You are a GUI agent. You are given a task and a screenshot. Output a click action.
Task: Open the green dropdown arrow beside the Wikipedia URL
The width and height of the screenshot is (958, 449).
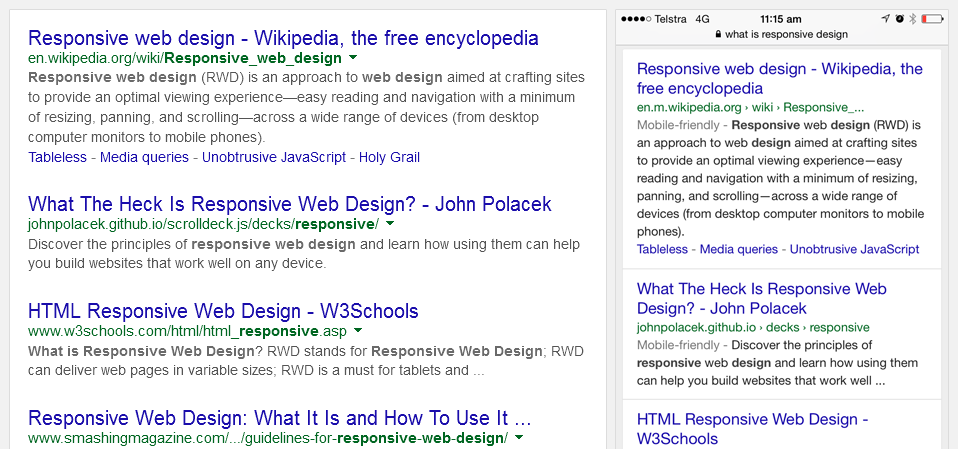pos(353,58)
